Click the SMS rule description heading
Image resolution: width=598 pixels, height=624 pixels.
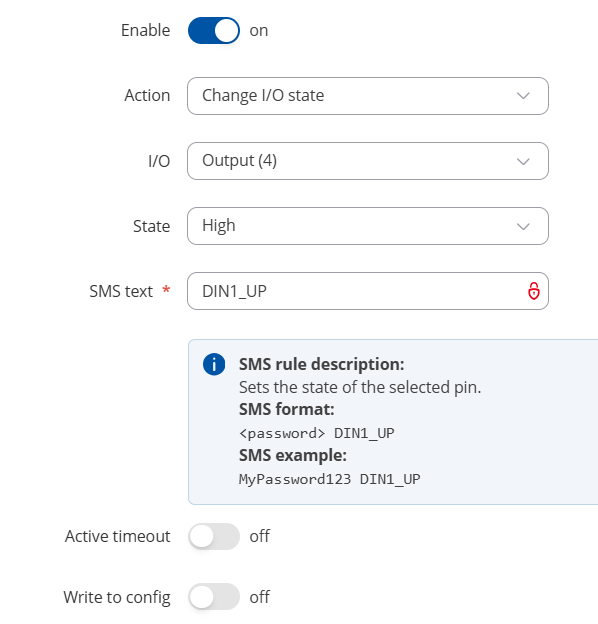(321, 365)
